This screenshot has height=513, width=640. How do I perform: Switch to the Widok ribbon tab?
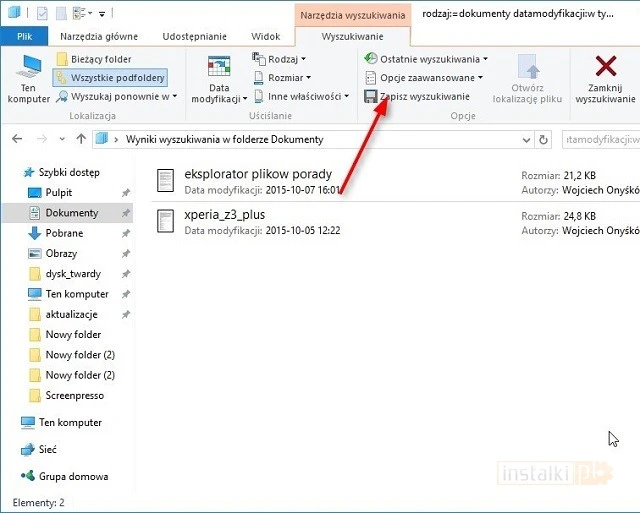click(x=265, y=36)
